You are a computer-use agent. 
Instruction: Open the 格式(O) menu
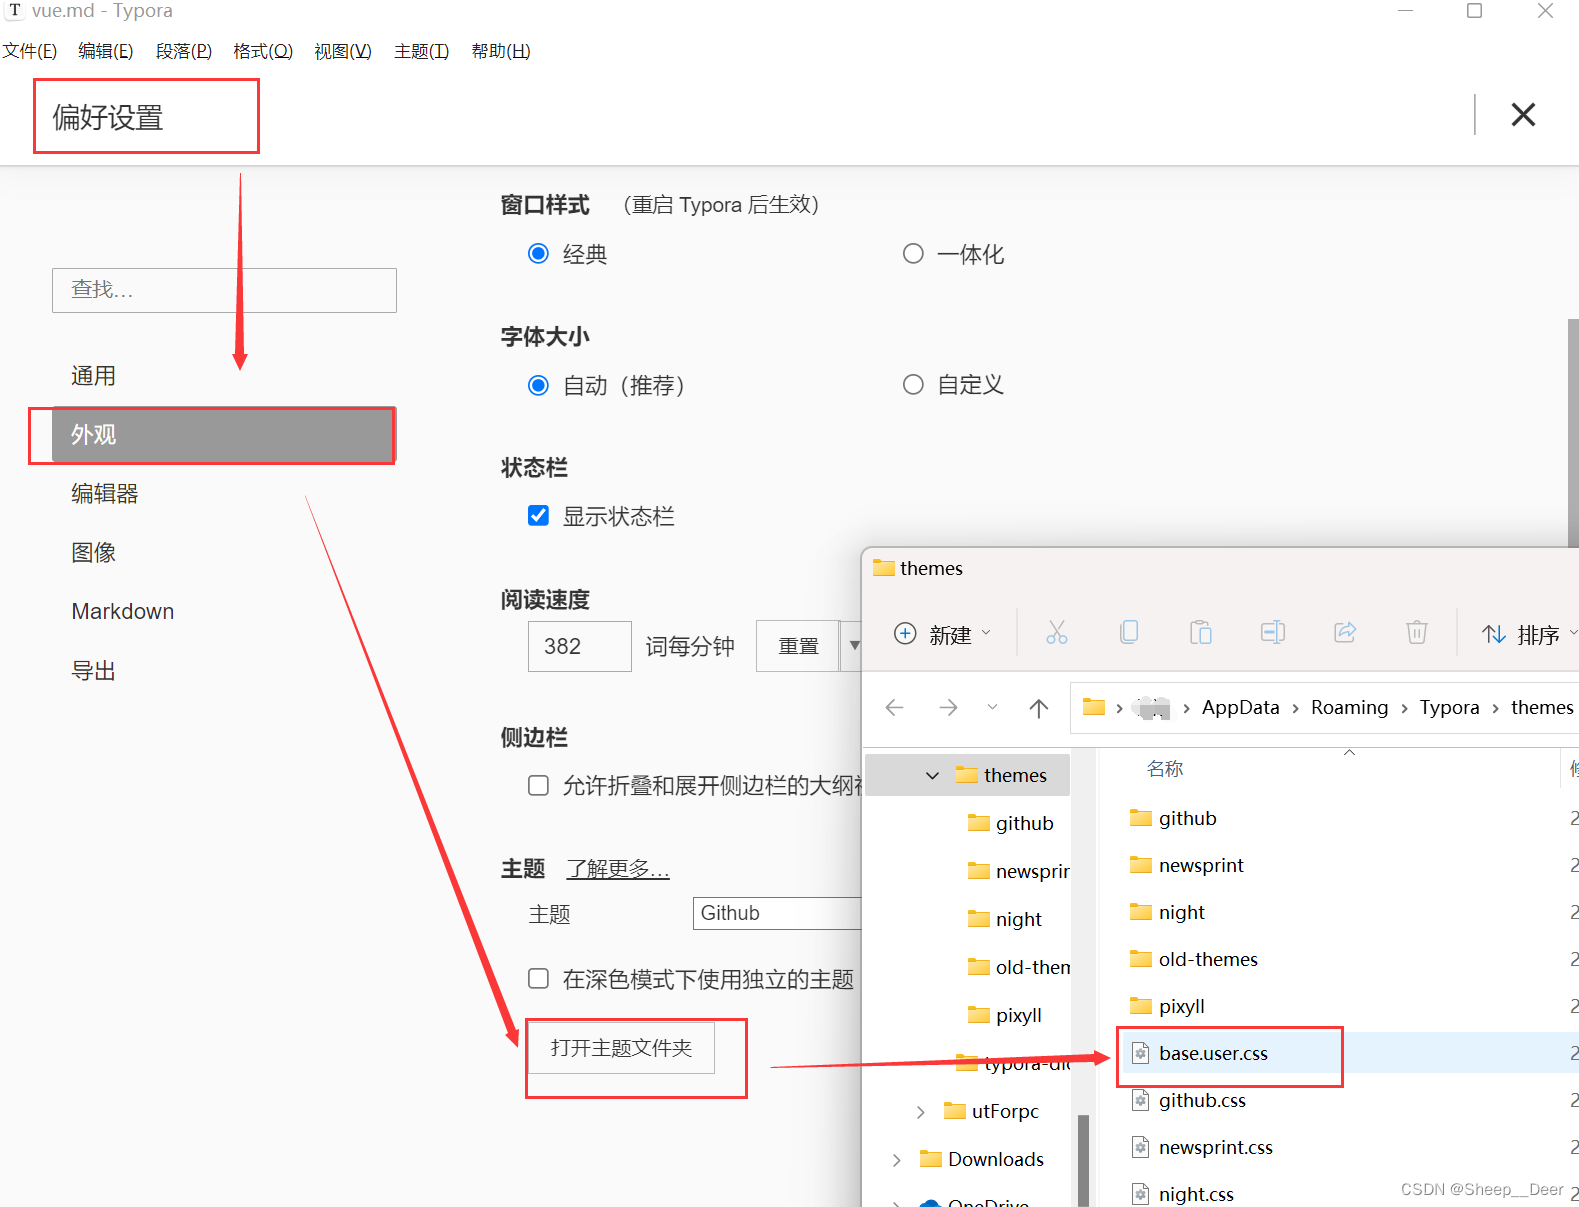[x=263, y=51]
